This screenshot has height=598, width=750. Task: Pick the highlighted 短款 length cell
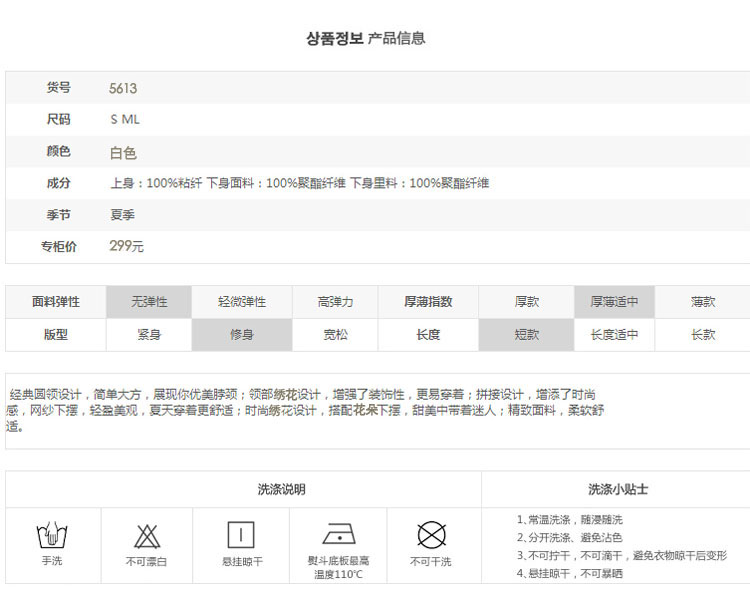point(527,335)
